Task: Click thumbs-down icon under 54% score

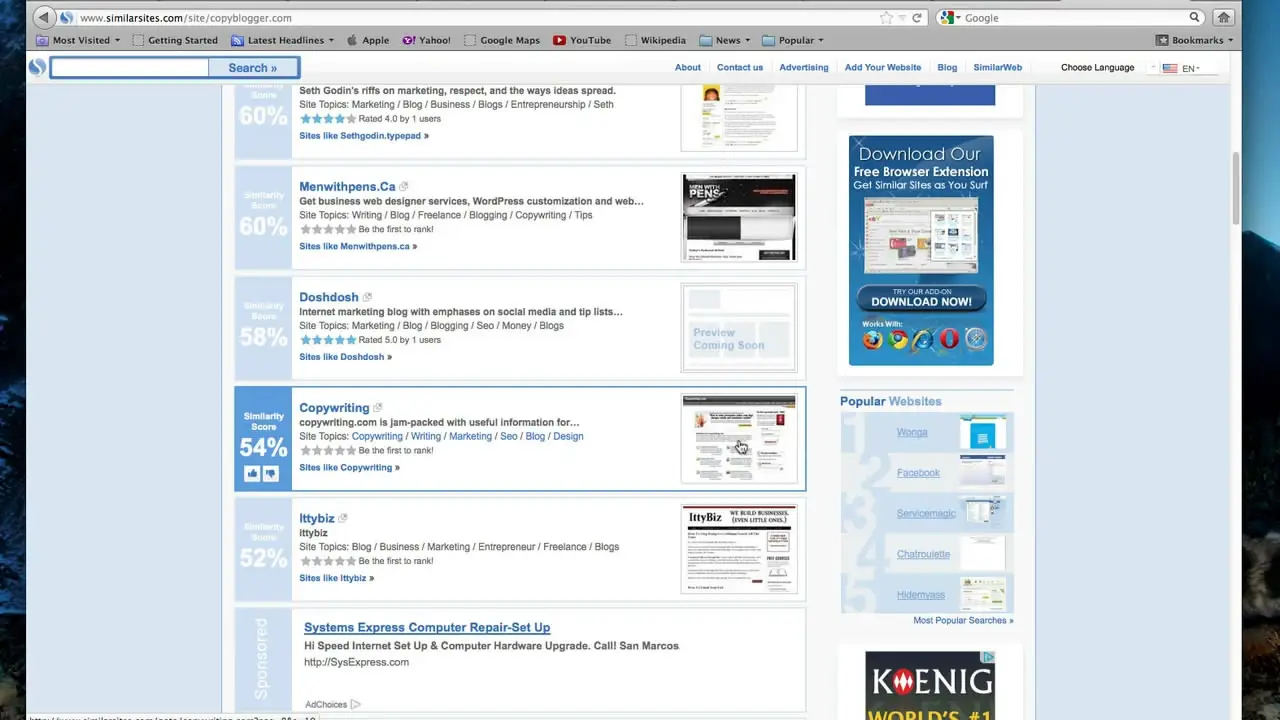Action: (270, 474)
